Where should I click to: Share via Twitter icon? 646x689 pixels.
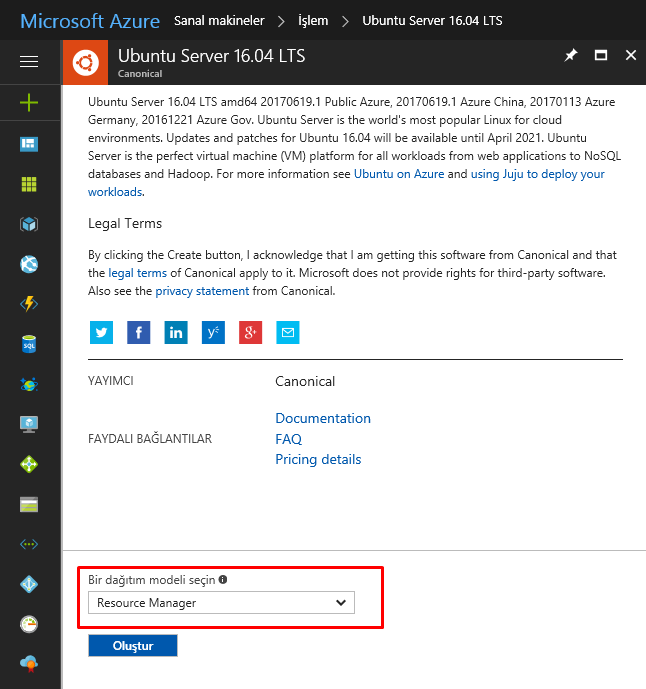102,332
